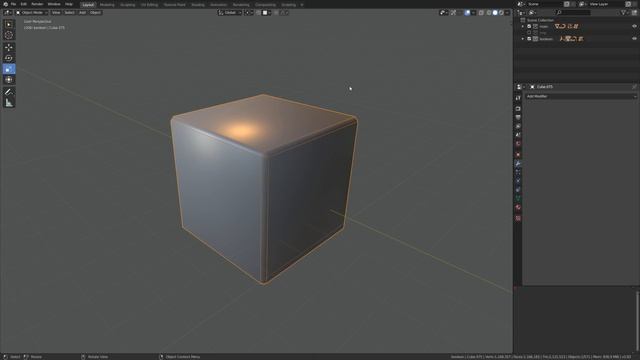Hide the third collection via eye icon
The image size is (640, 360).
click(634, 39)
